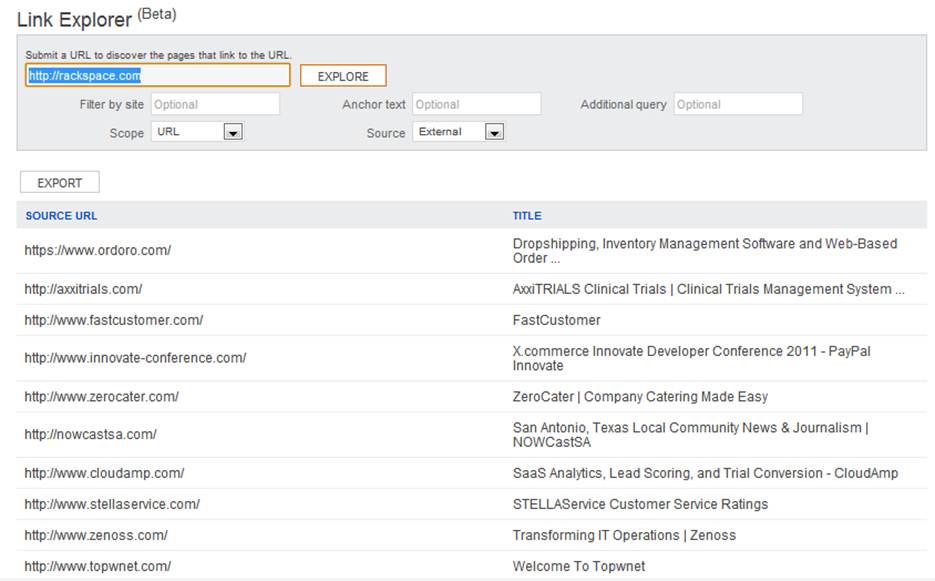
Task: Select the 'SaaS Analytics, Lead Scoring' title text
Action: click(x=705, y=473)
